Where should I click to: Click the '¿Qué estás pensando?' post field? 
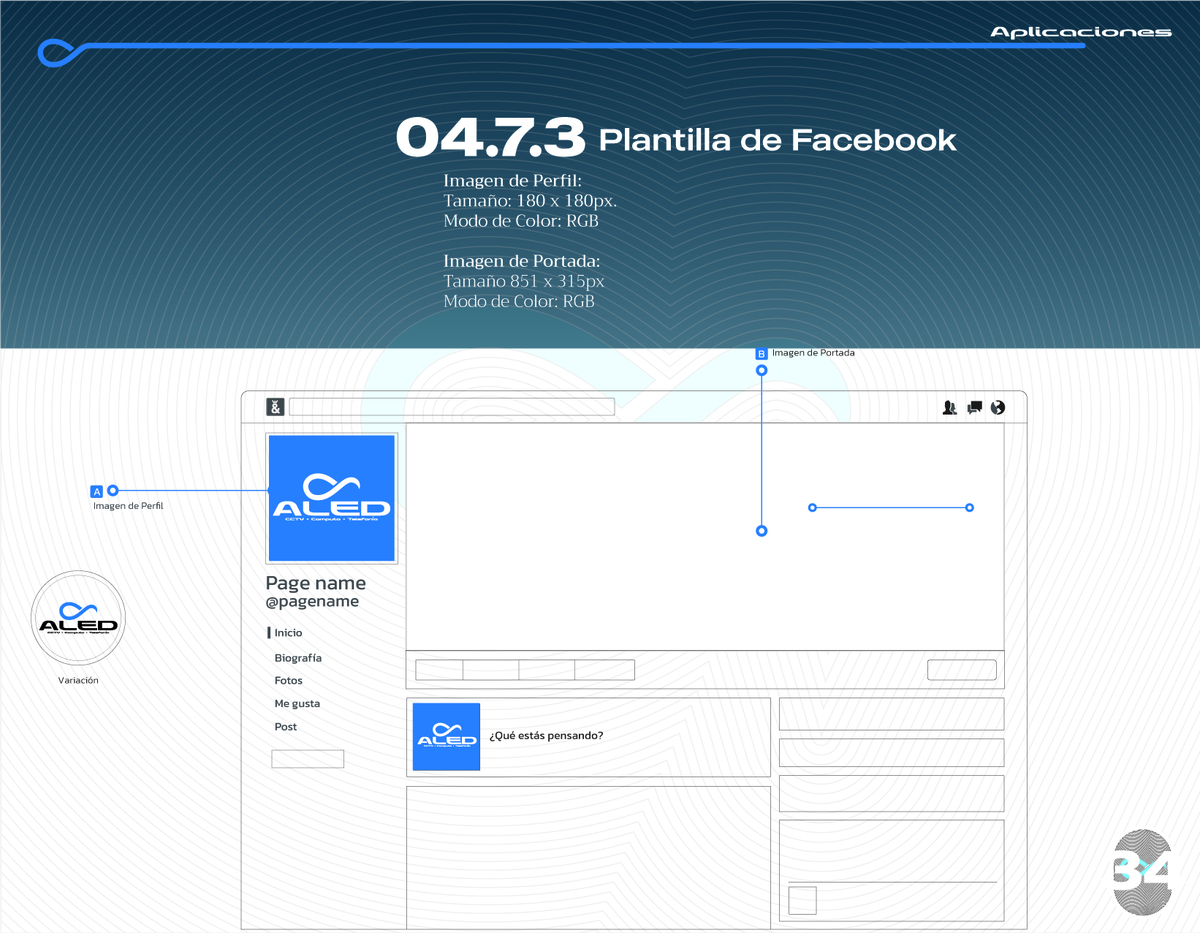(x=546, y=736)
